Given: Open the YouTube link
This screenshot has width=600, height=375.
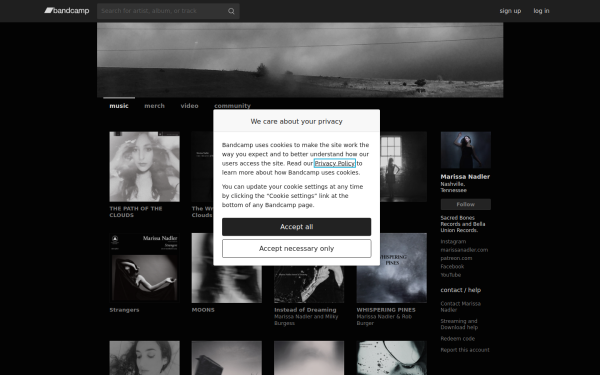Looking at the screenshot, I should click(x=451, y=275).
